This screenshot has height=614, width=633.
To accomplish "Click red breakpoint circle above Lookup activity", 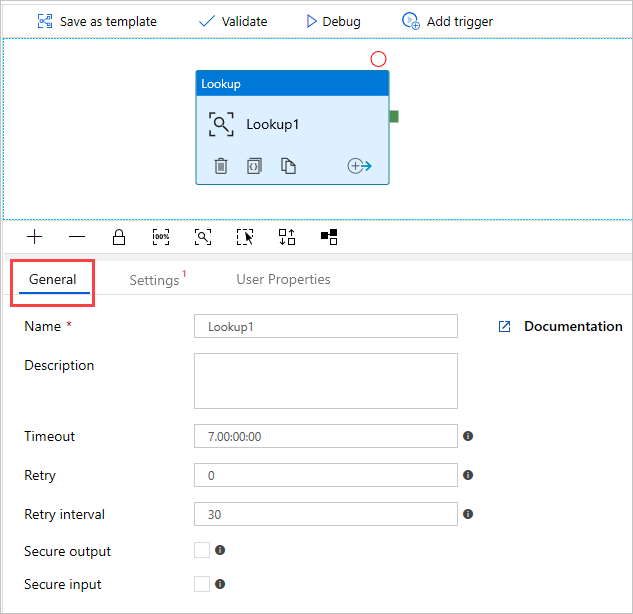I will pyautogui.click(x=378, y=59).
